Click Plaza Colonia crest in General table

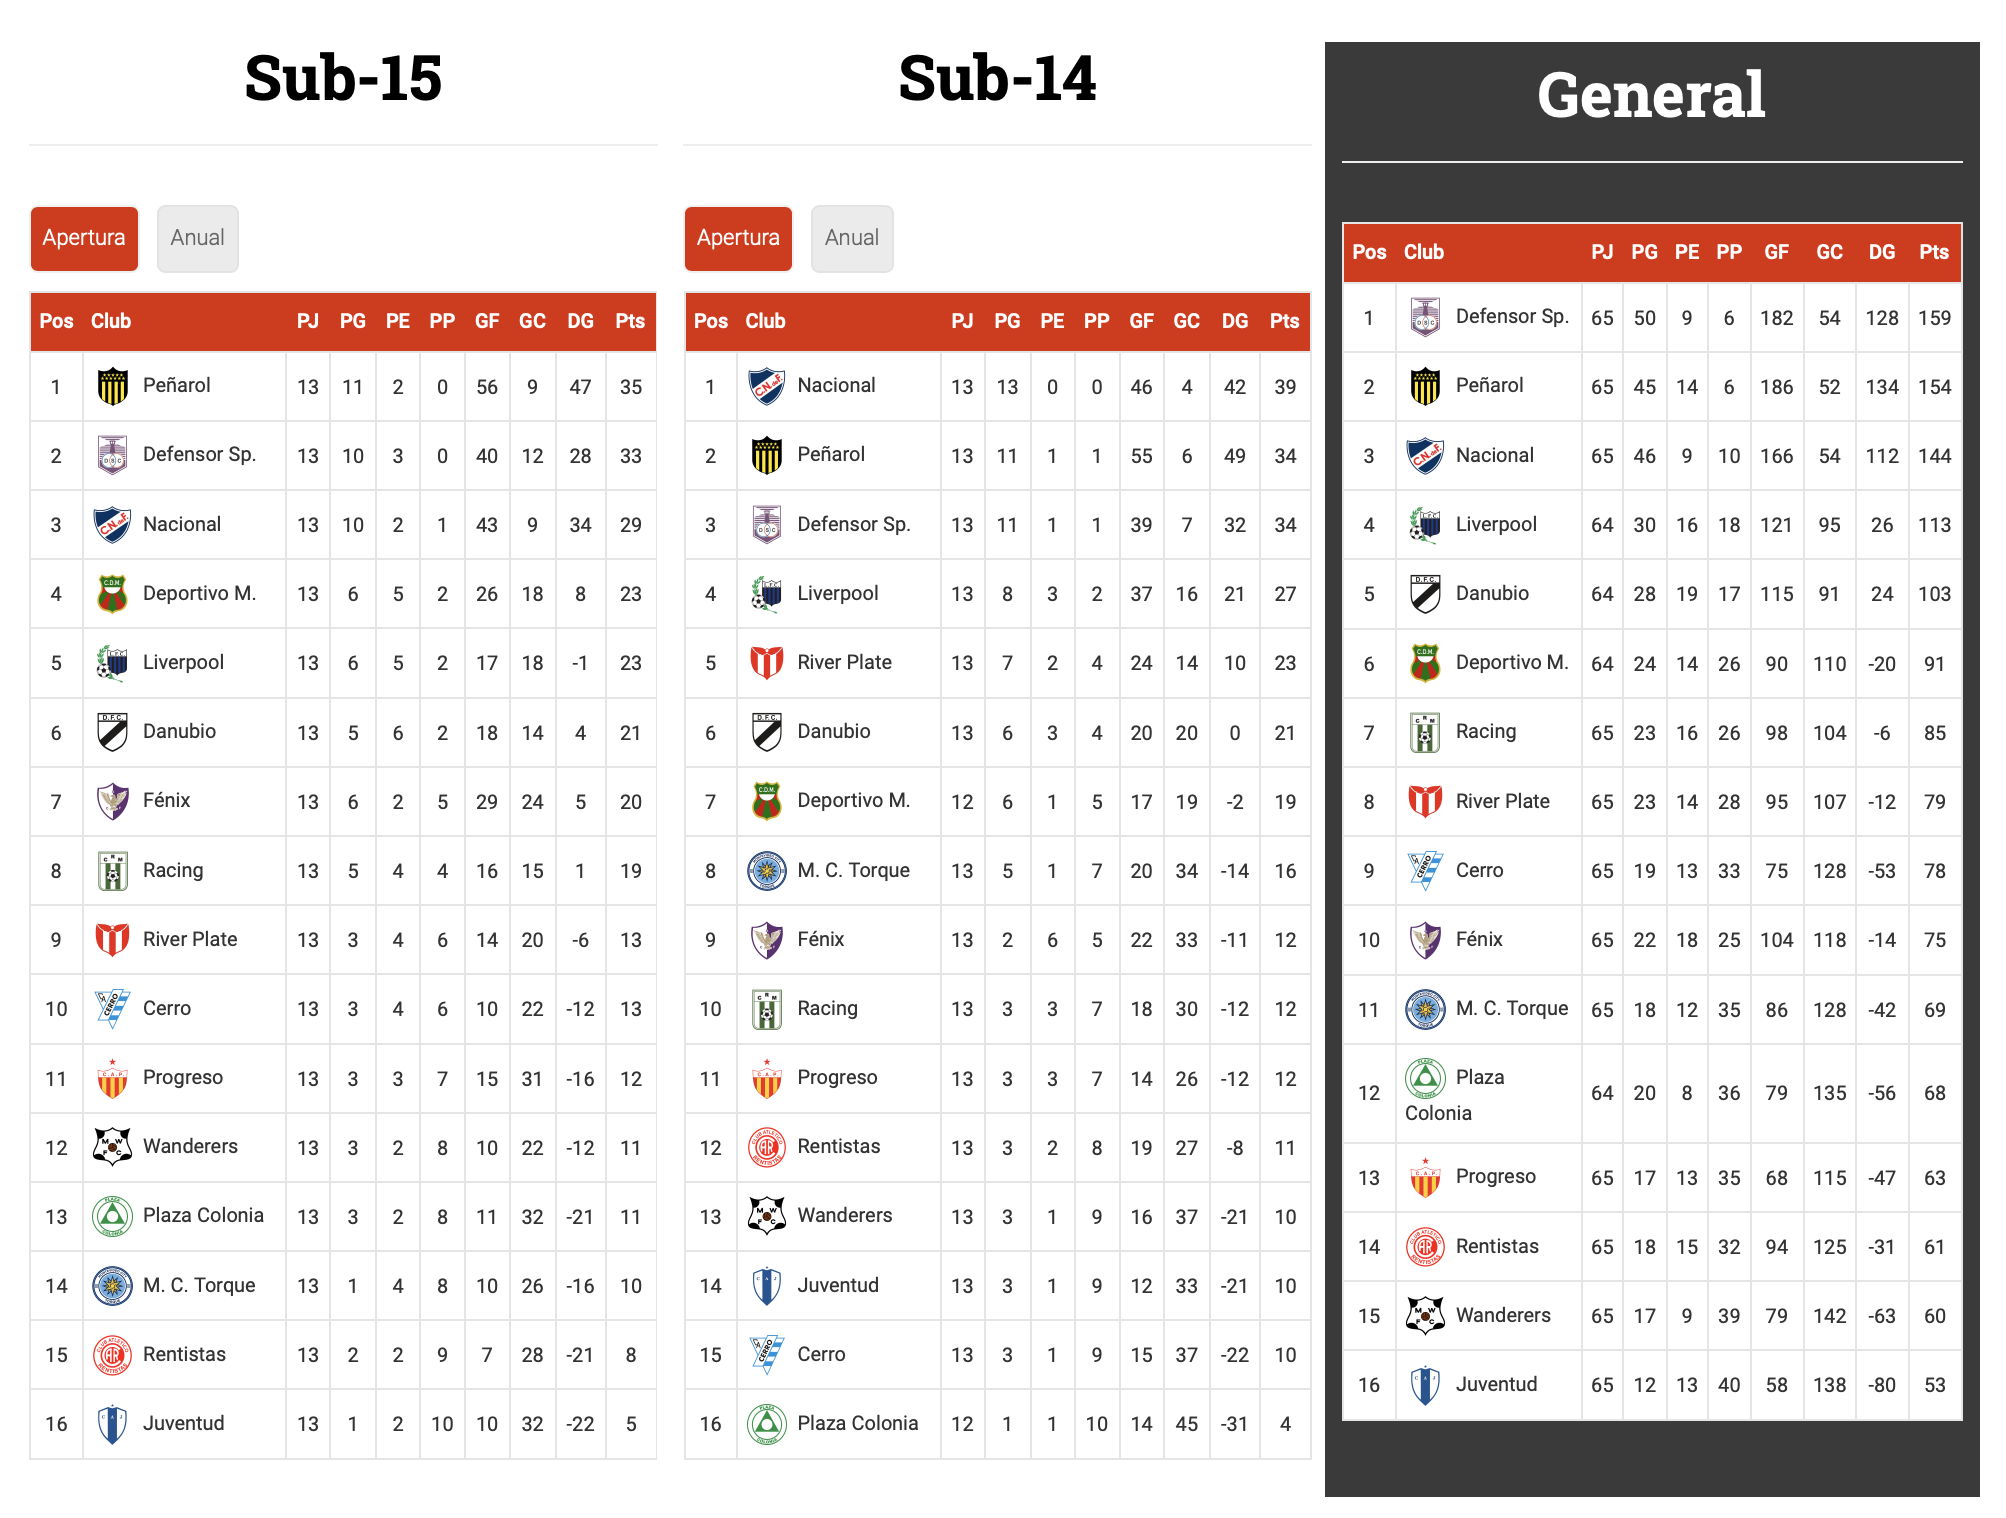click(x=1425, y=1078)
